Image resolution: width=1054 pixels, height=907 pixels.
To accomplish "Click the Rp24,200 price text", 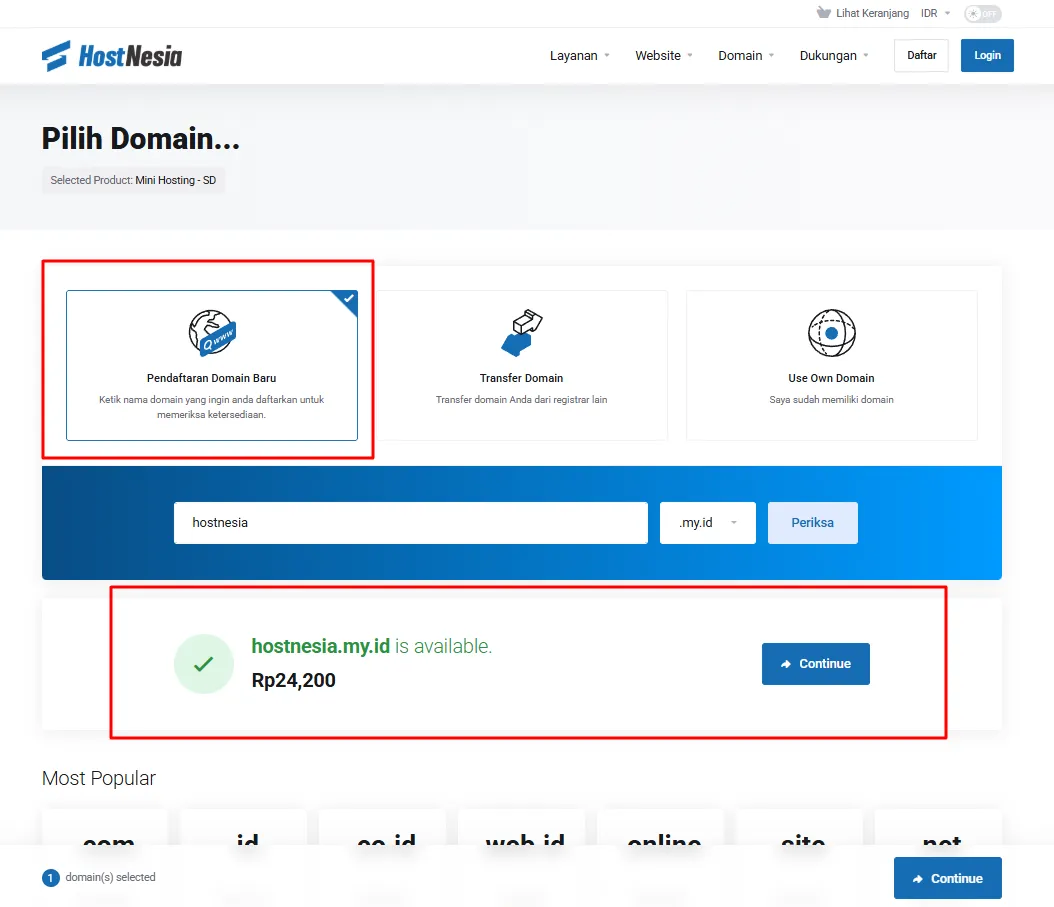I will tap(293, 680).
